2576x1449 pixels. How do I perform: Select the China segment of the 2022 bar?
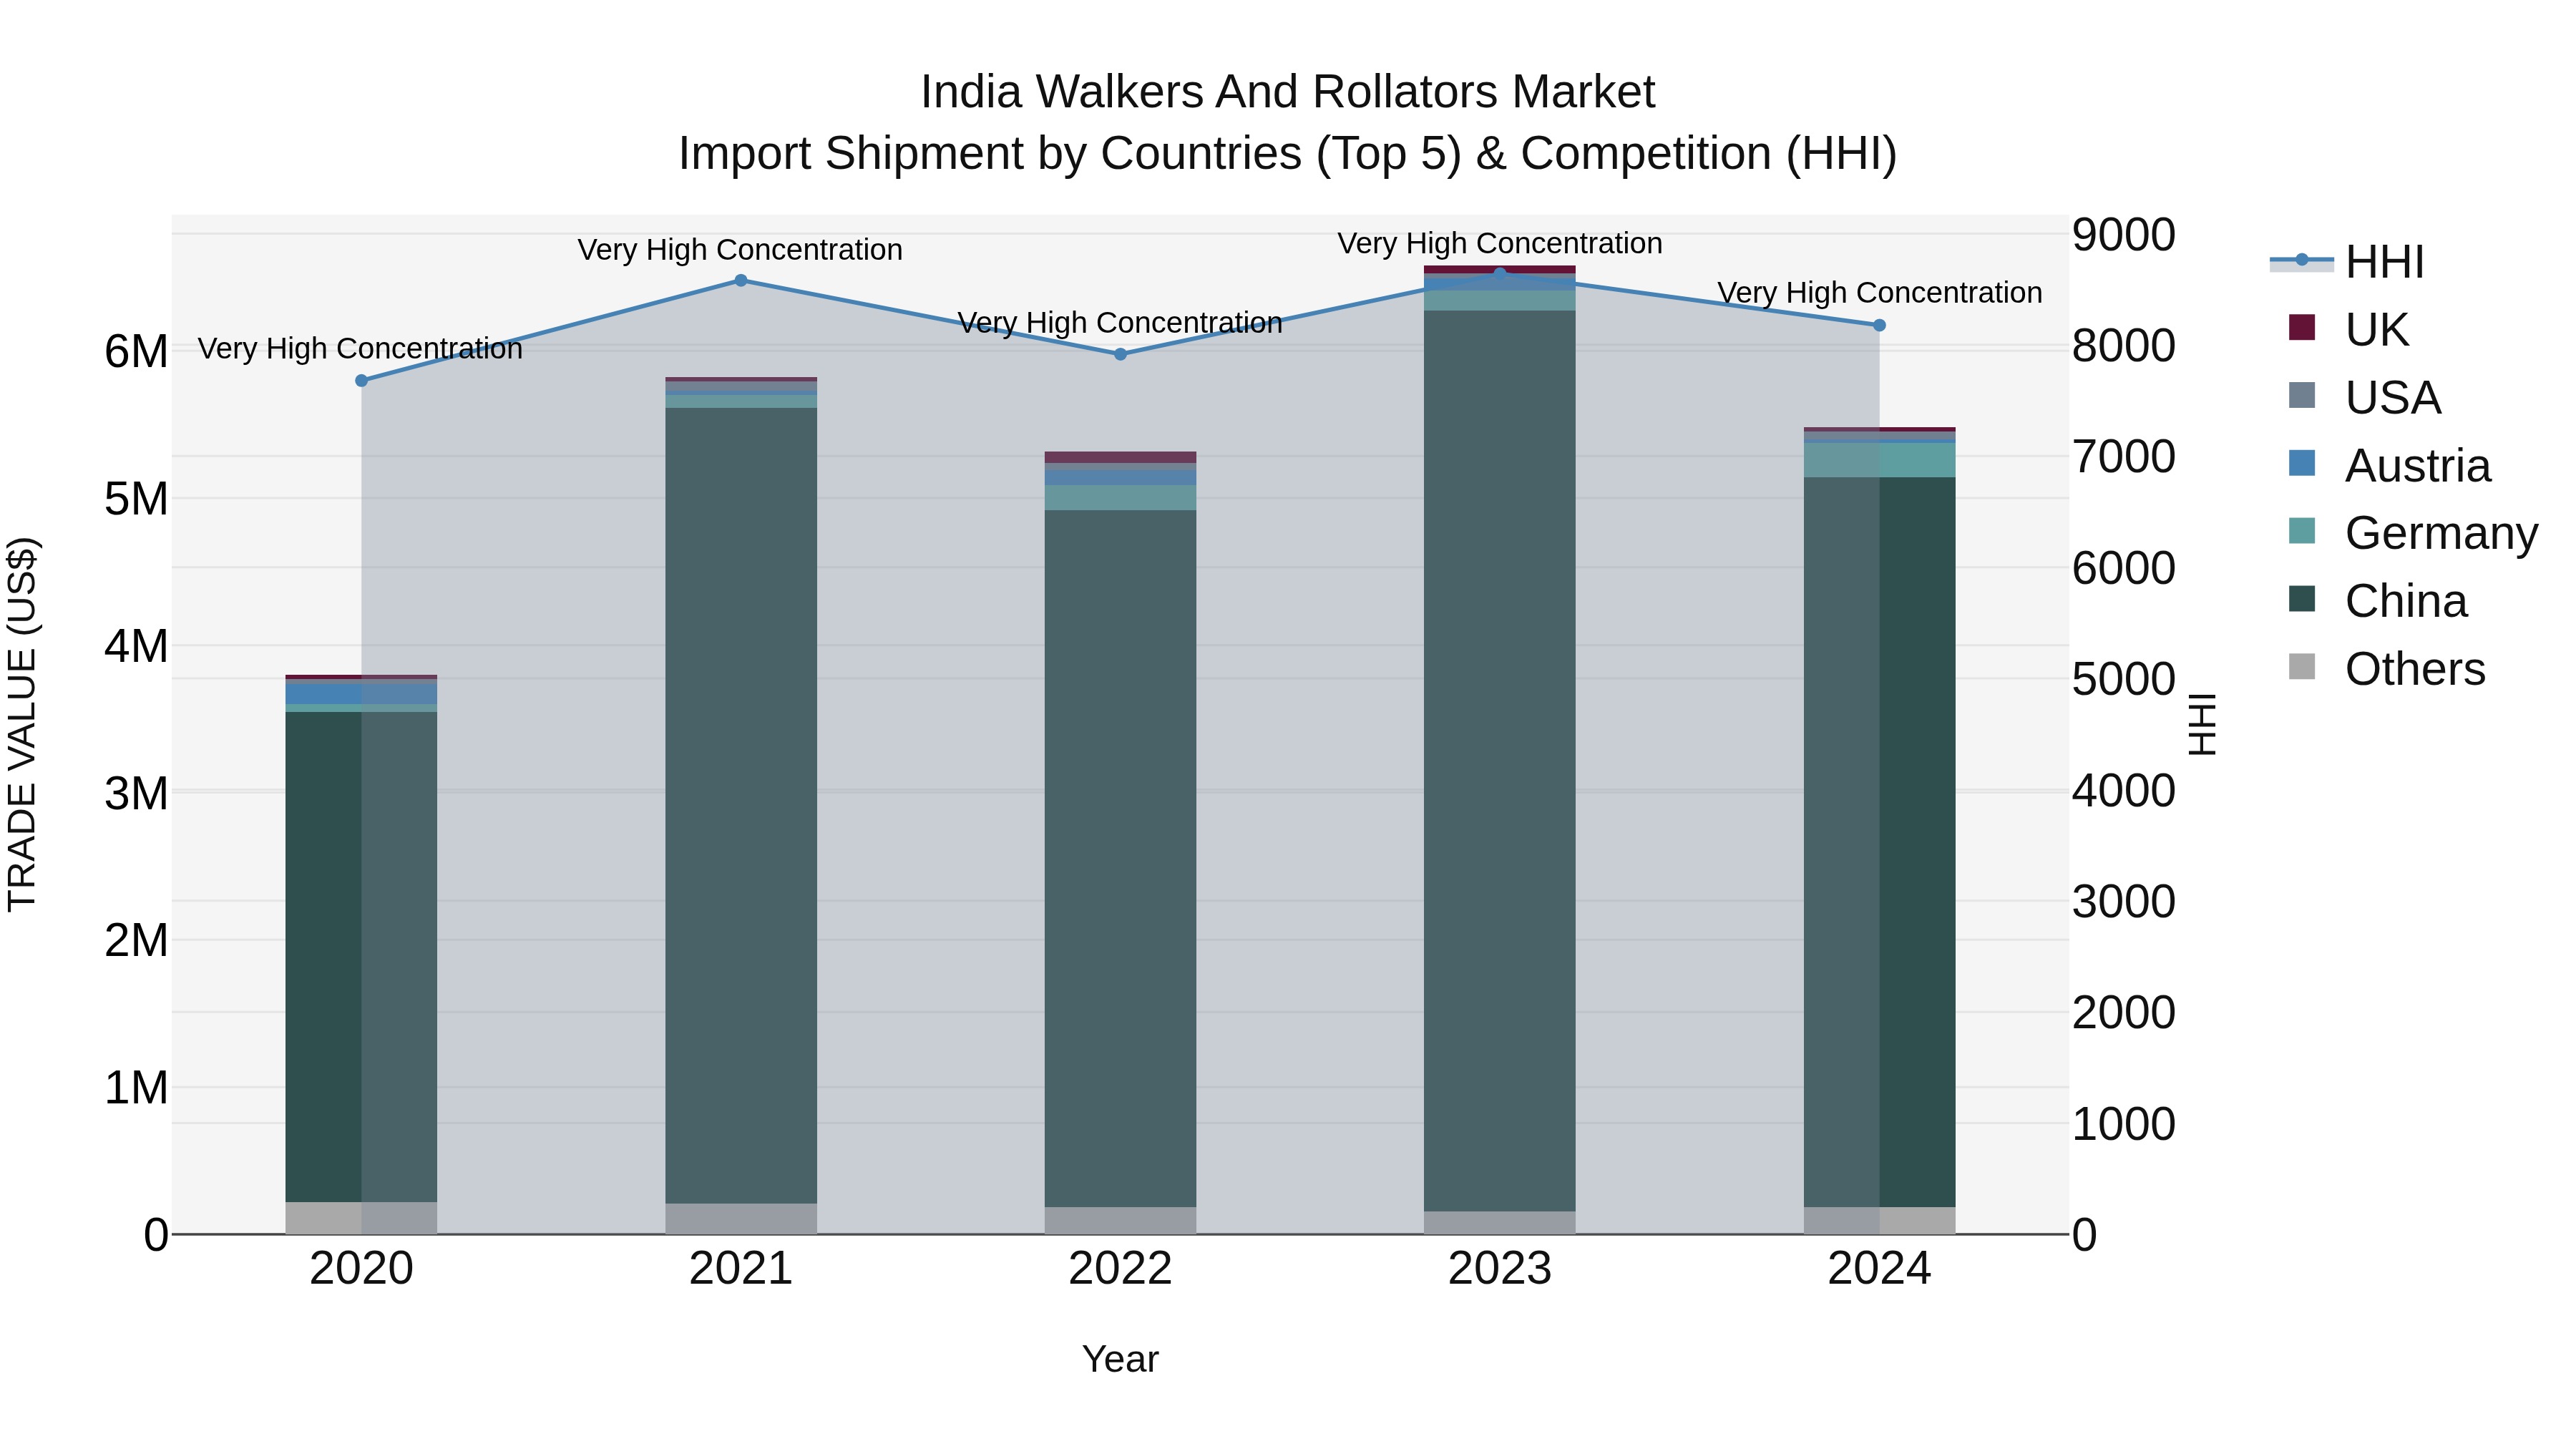1120,859
